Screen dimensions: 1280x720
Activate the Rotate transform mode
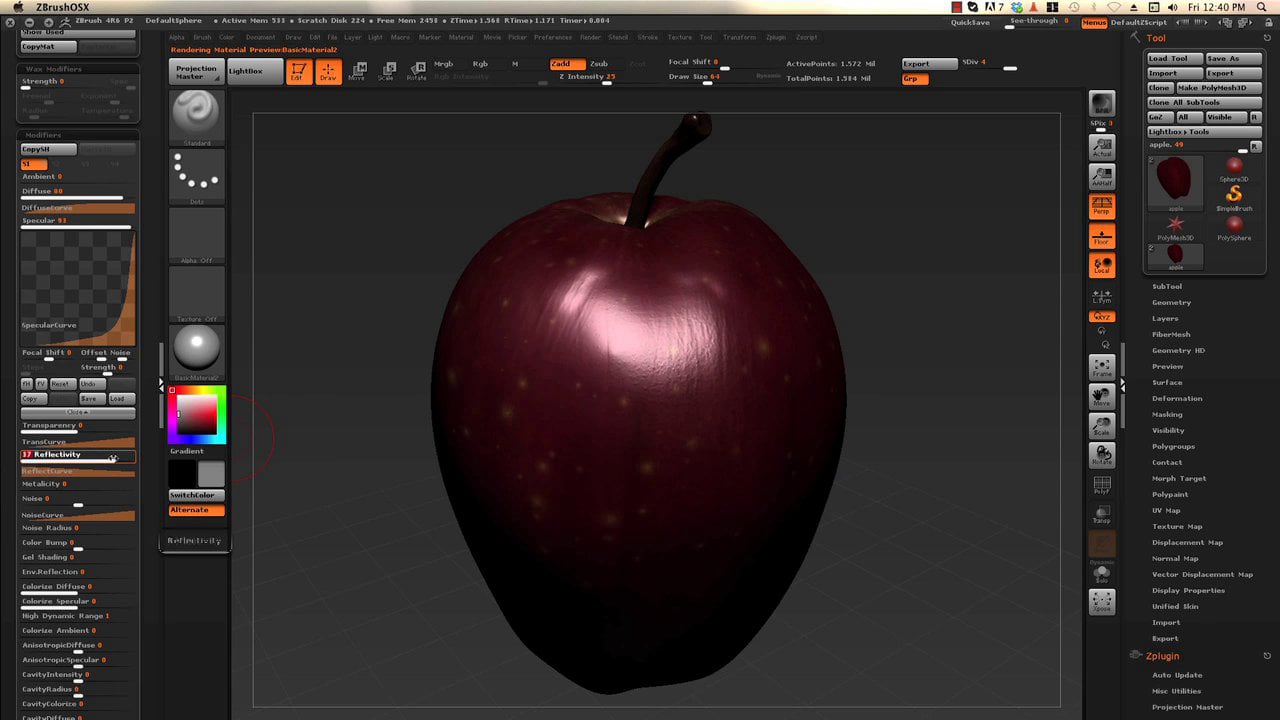(415, 71)
